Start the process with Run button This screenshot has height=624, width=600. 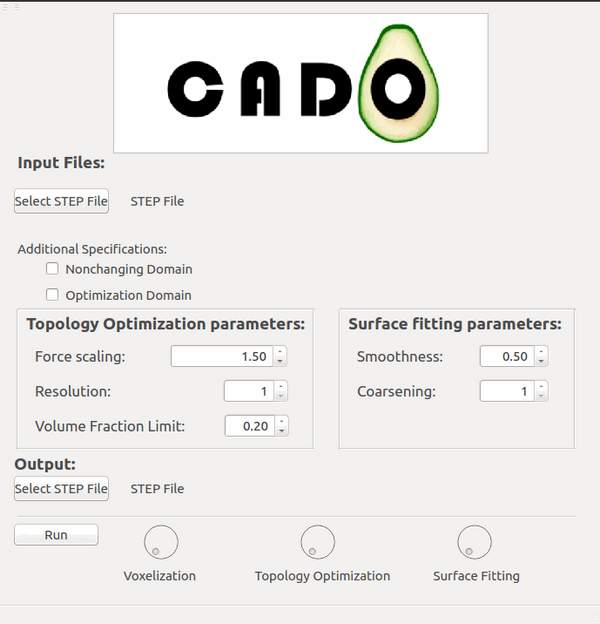click(x=56, y=535)
